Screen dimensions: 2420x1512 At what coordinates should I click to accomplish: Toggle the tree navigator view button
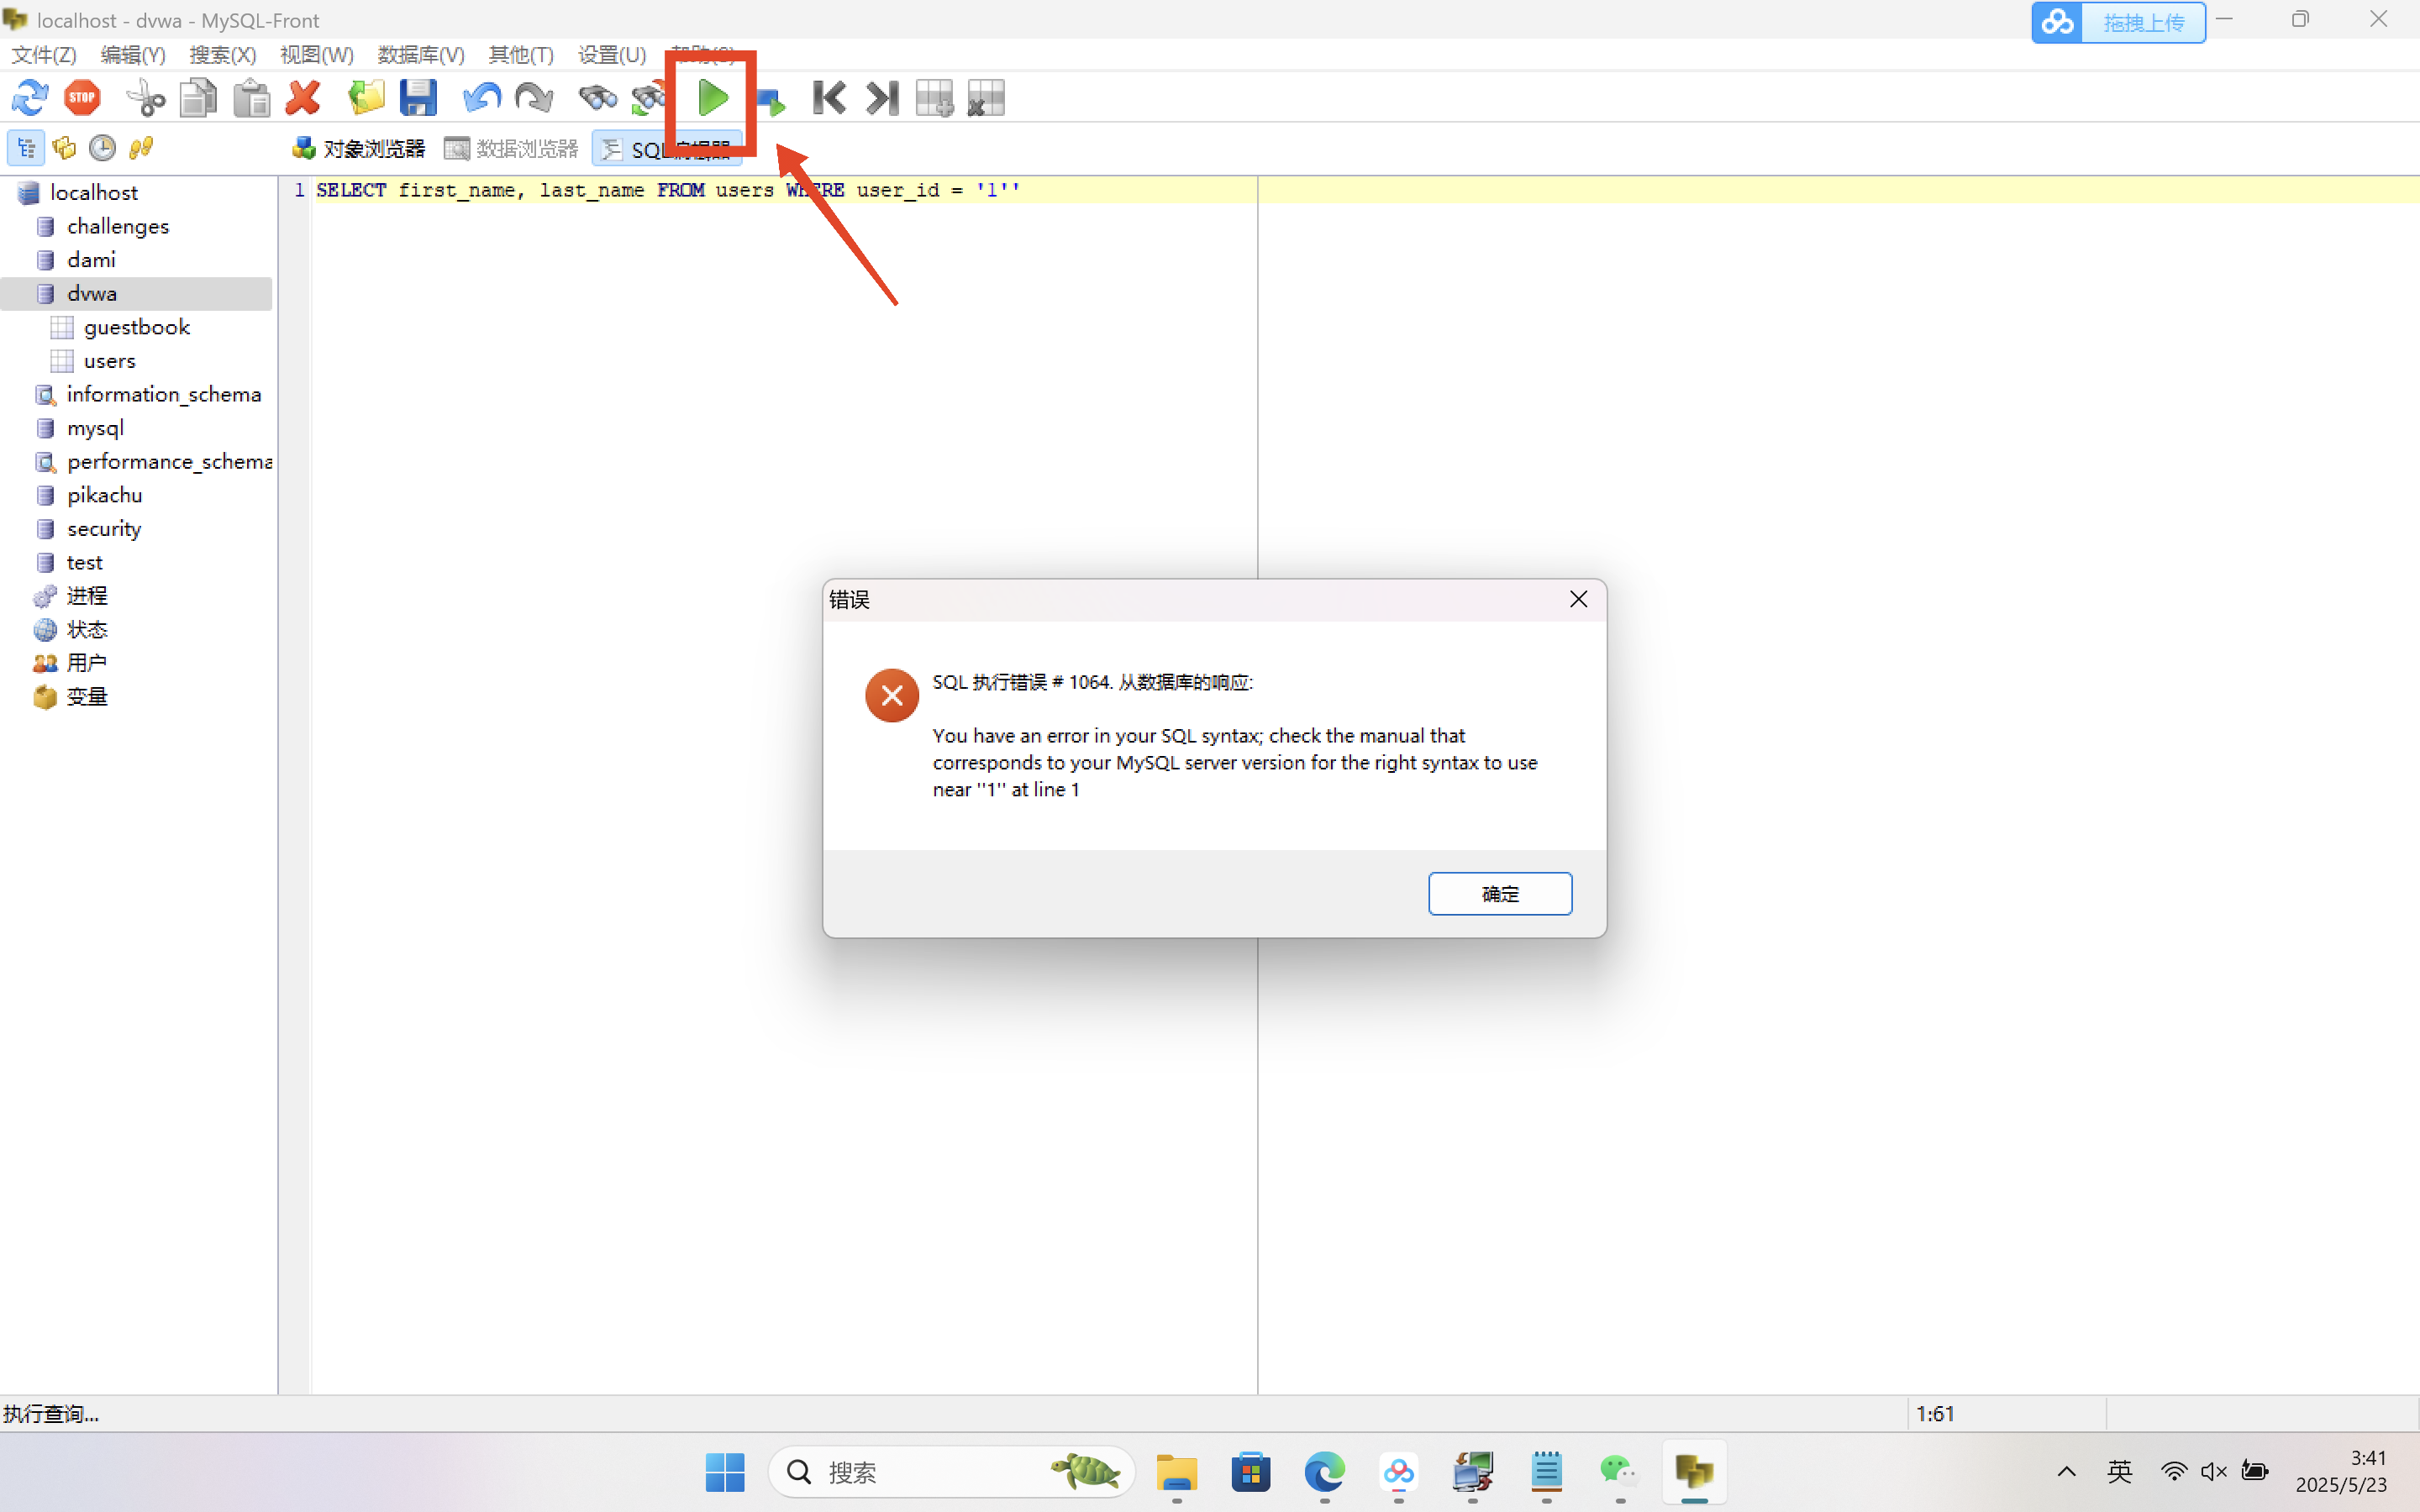[x=26, y=148]
